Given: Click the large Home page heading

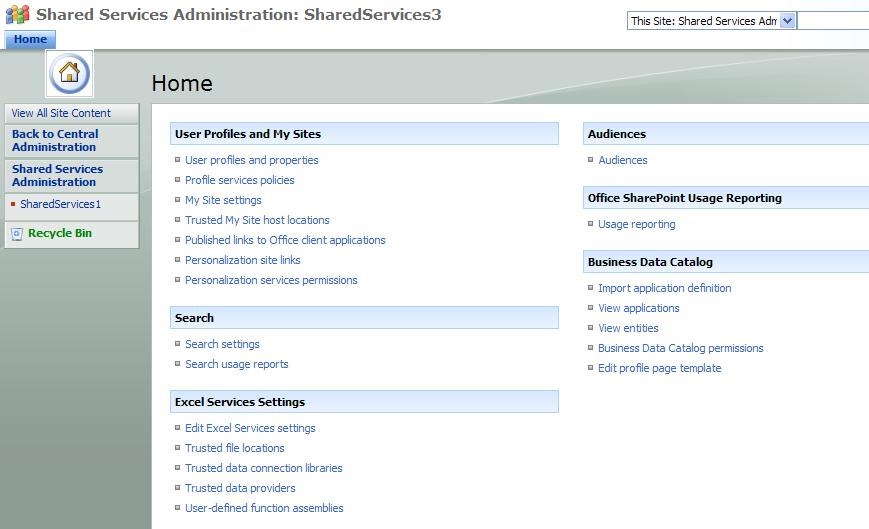Looking at the screenshot, I should [182, 84].
